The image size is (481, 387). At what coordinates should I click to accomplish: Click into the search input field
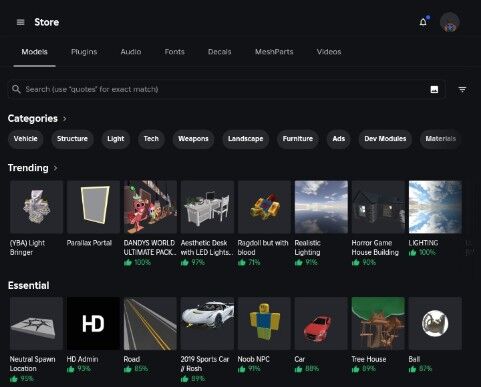[227, 89]
